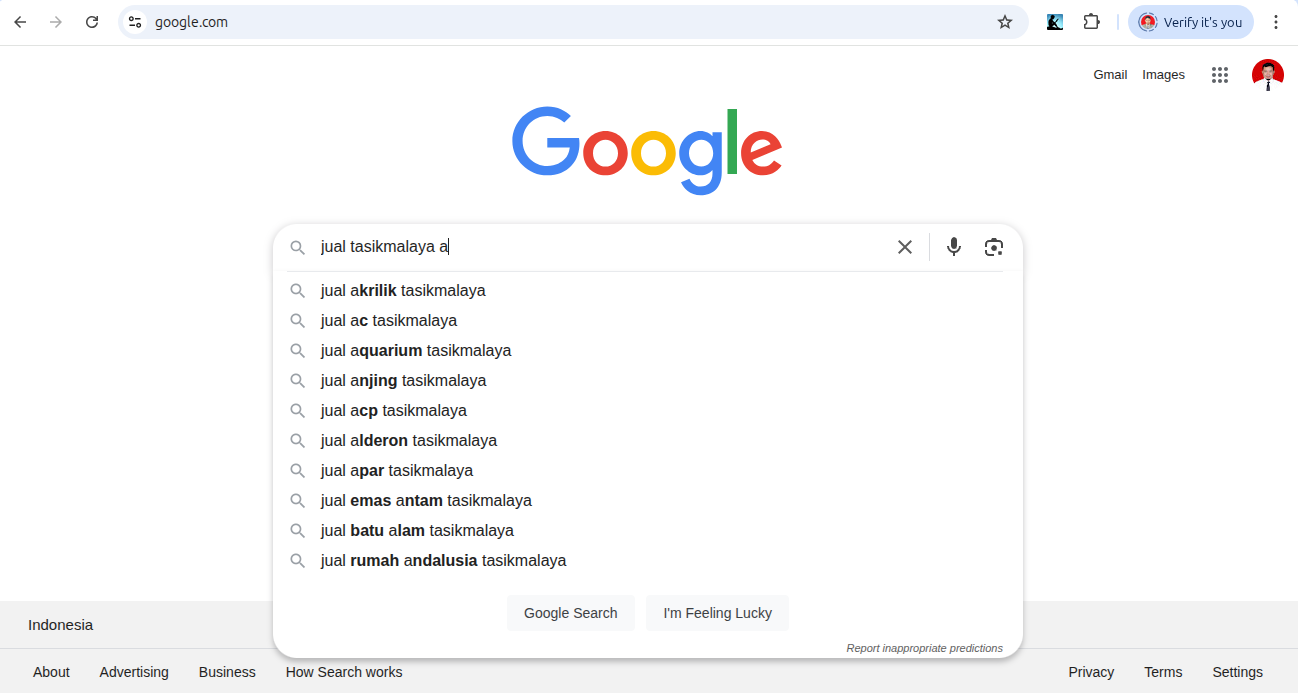Start voice search with microphone icon

click(954, 247)
